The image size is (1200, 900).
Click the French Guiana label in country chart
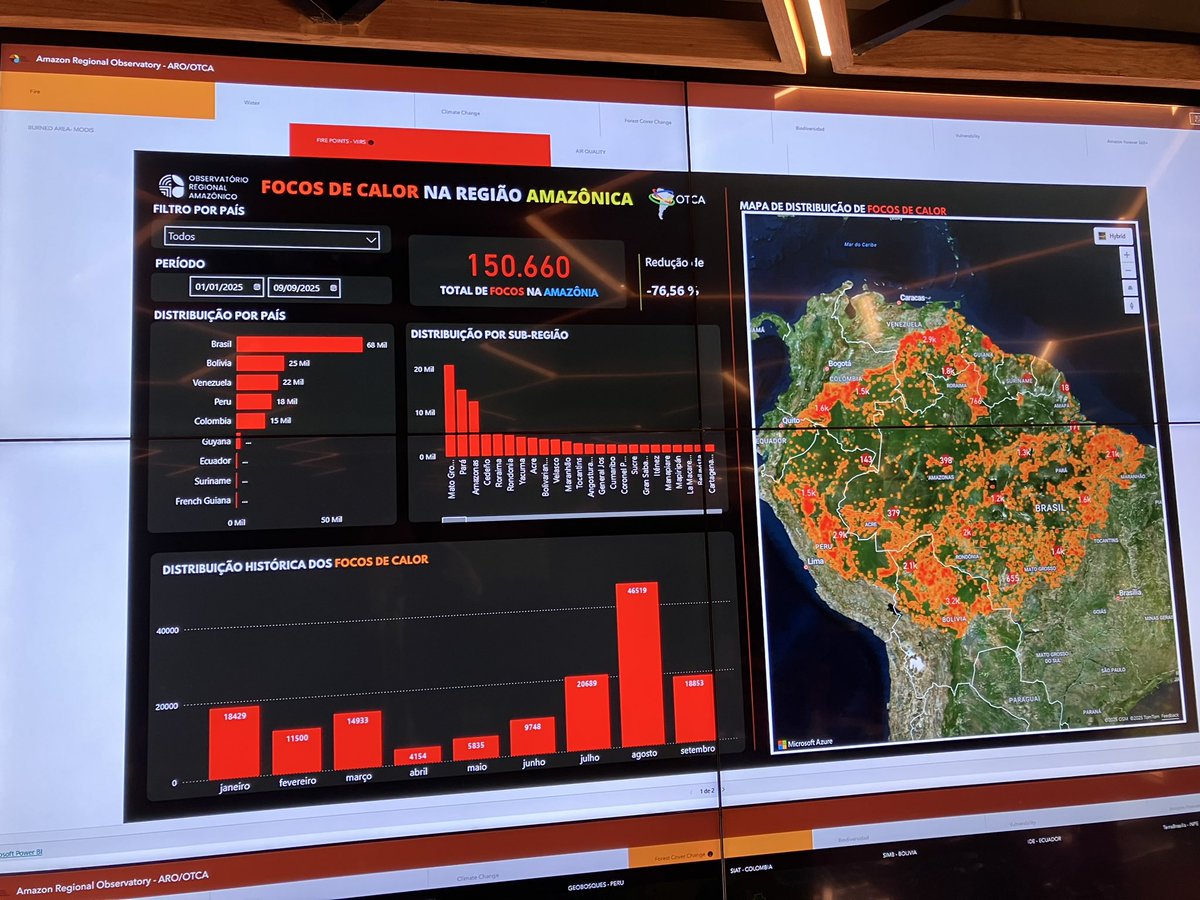click(x=203, y=501)
